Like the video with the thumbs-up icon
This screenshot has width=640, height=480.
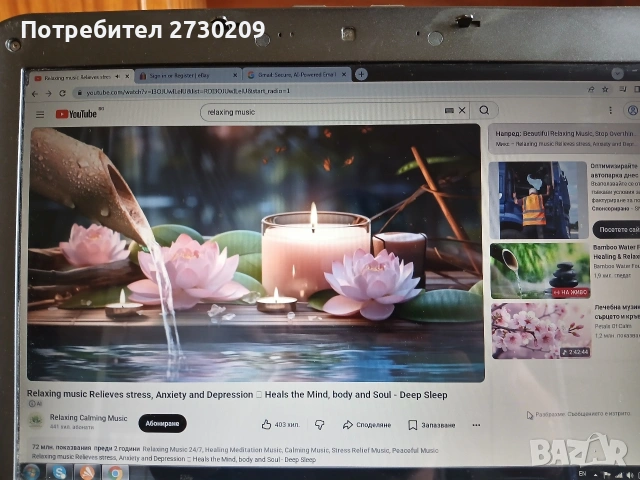(x=266, y=424)
